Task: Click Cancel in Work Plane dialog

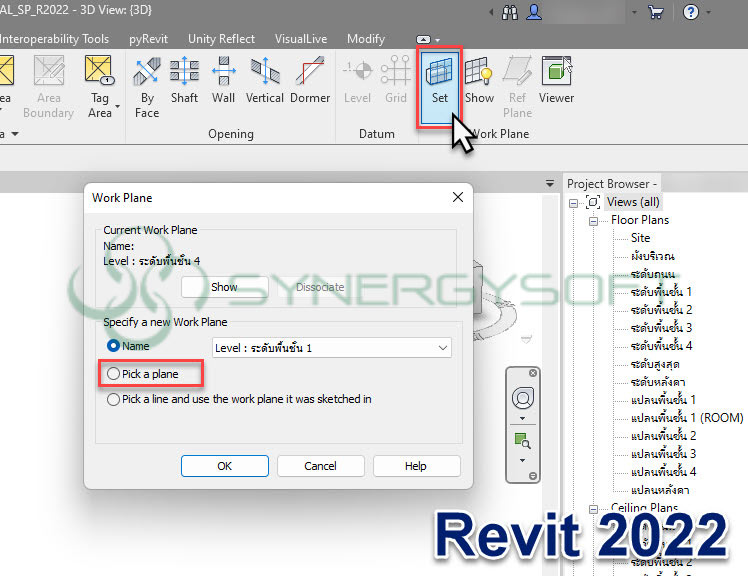Action: click(321, 466)
